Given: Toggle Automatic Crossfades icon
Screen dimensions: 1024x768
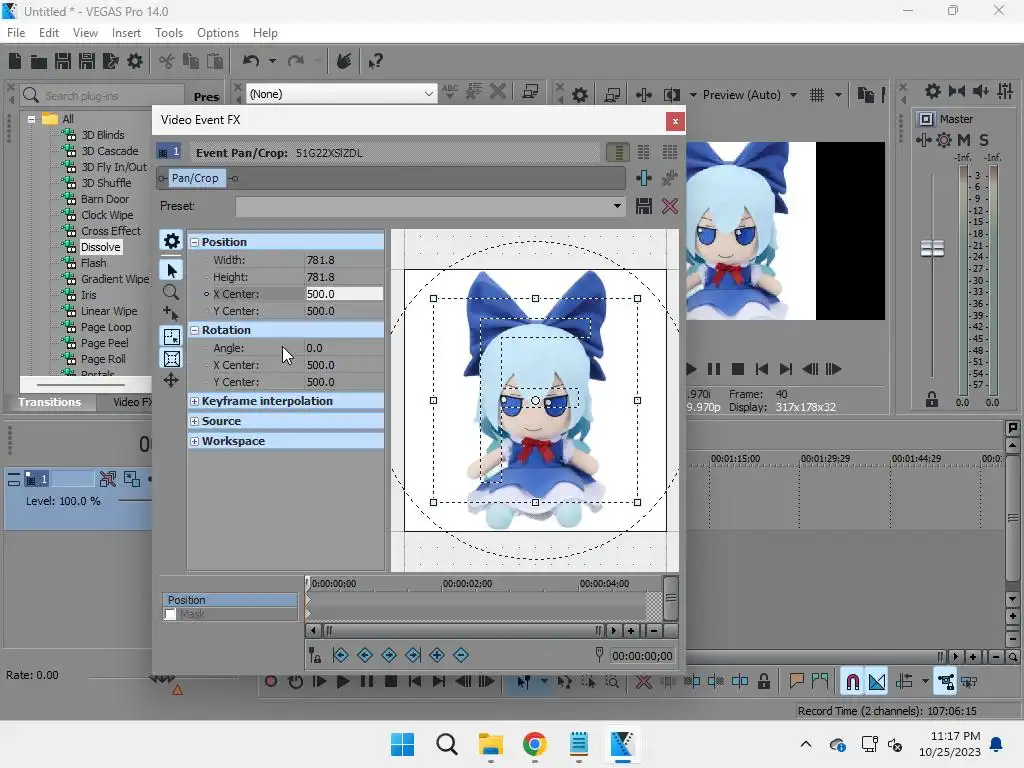Looking at the screenshot, I should pyautogui.click(x=877, y=682).
